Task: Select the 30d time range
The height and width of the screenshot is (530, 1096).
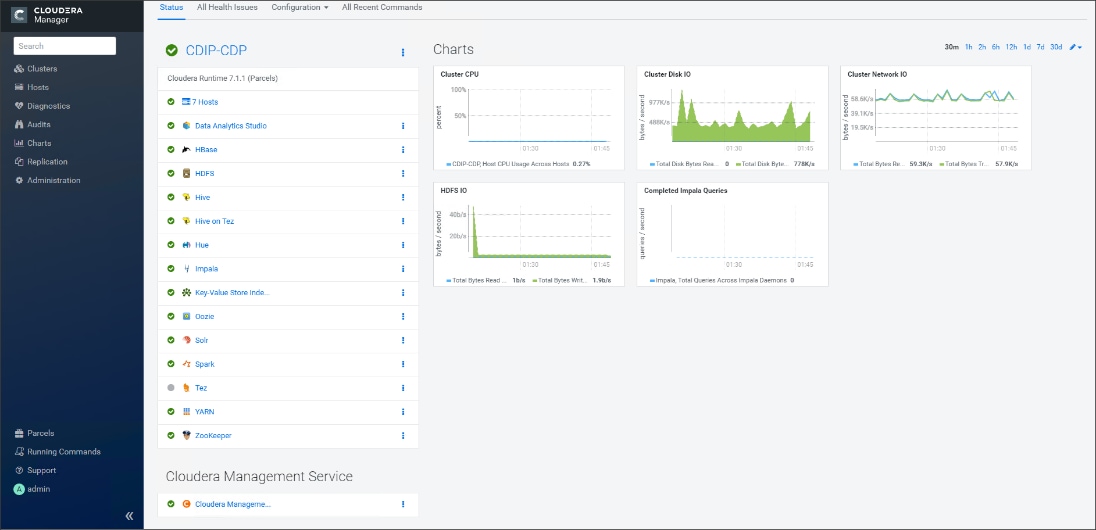Action: point(1056,47)
